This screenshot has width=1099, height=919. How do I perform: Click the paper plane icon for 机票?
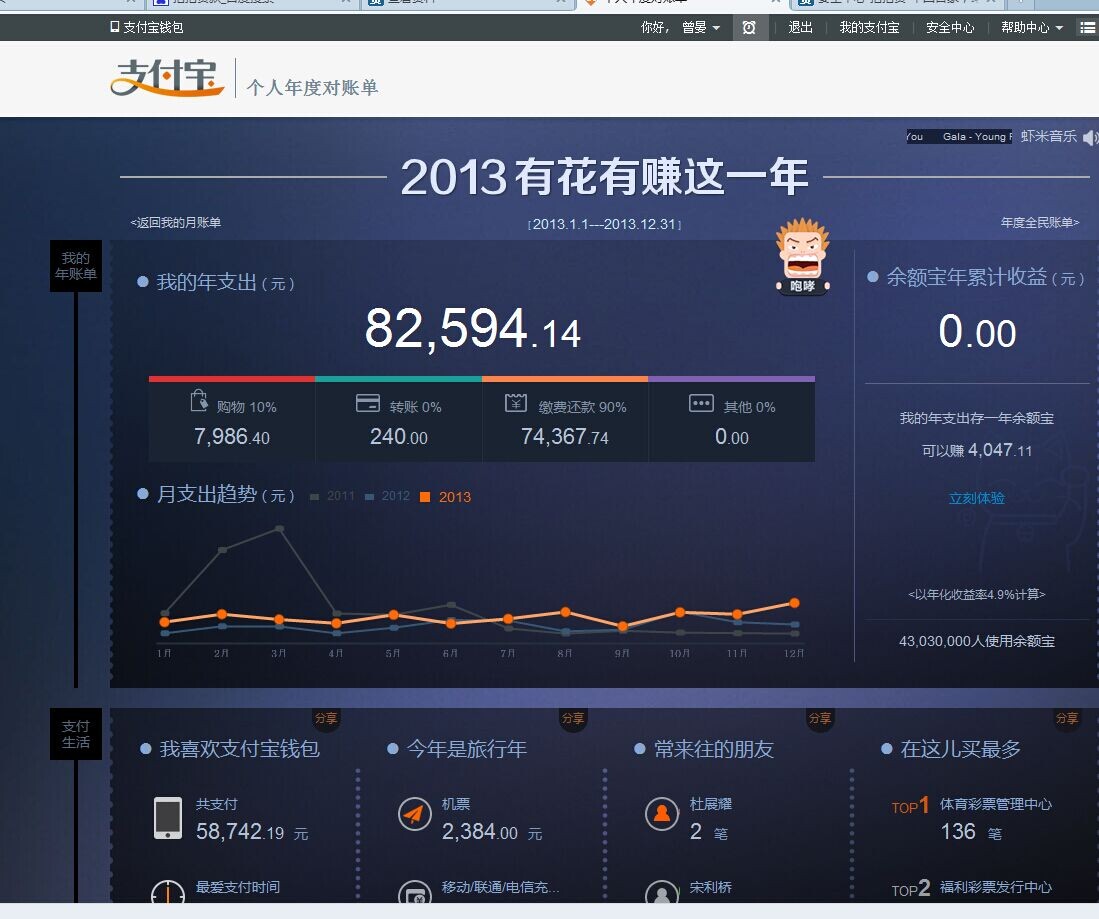415,814
